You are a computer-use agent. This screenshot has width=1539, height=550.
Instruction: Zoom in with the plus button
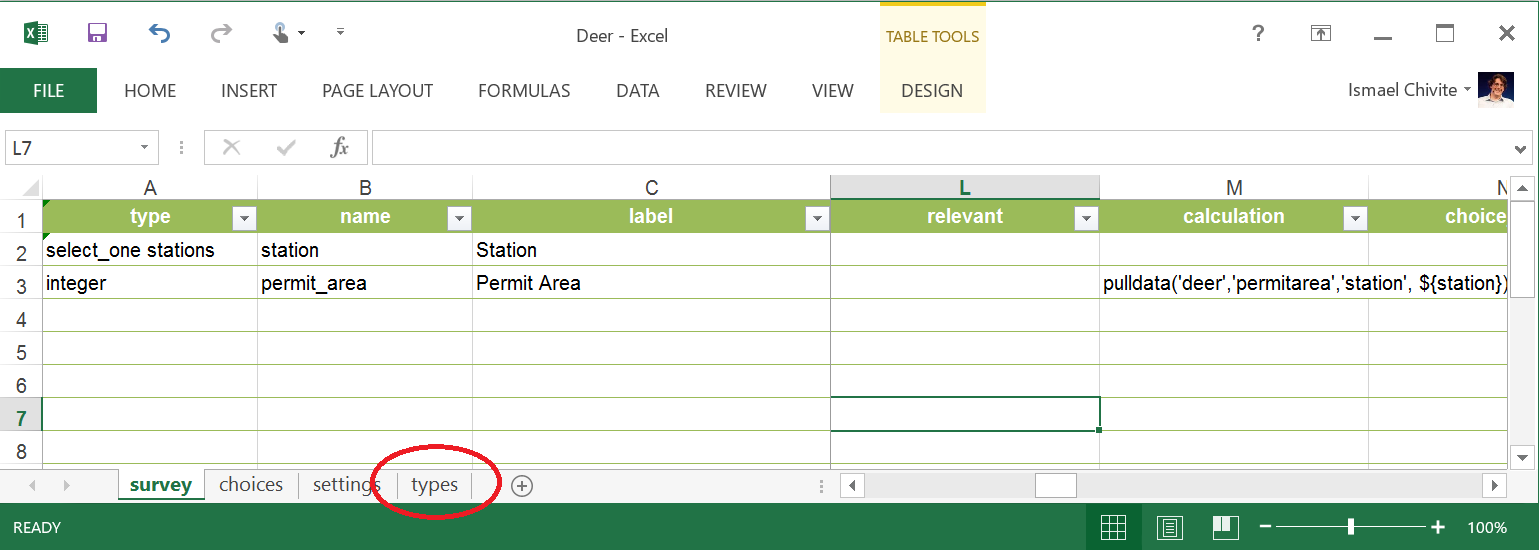tap(1438, 527)
